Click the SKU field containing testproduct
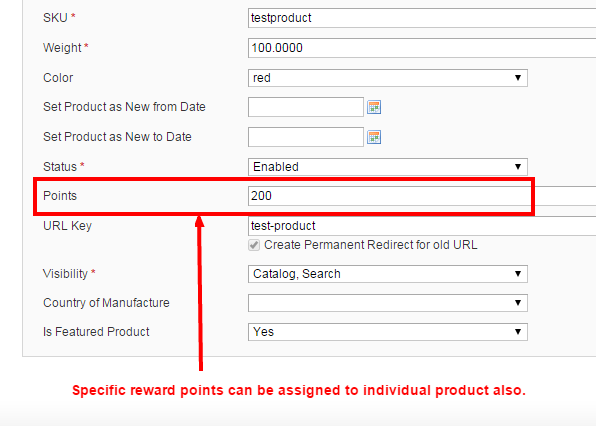 [422, 18]
